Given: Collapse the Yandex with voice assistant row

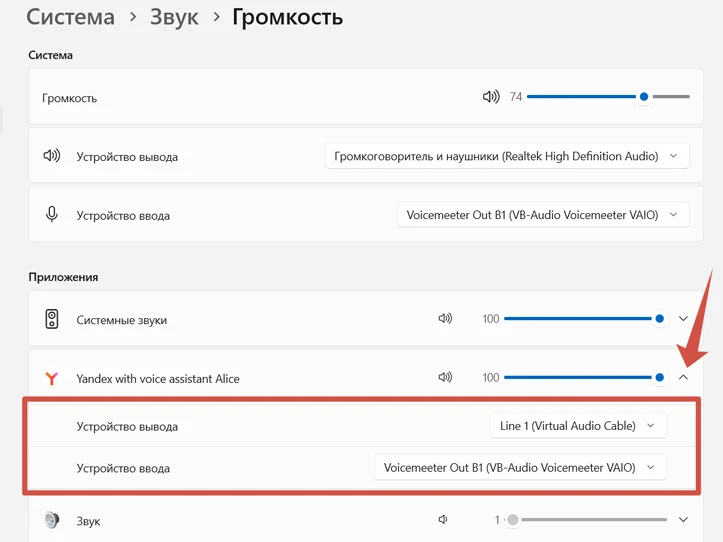Looking at the screenshot, I should 683,377.
